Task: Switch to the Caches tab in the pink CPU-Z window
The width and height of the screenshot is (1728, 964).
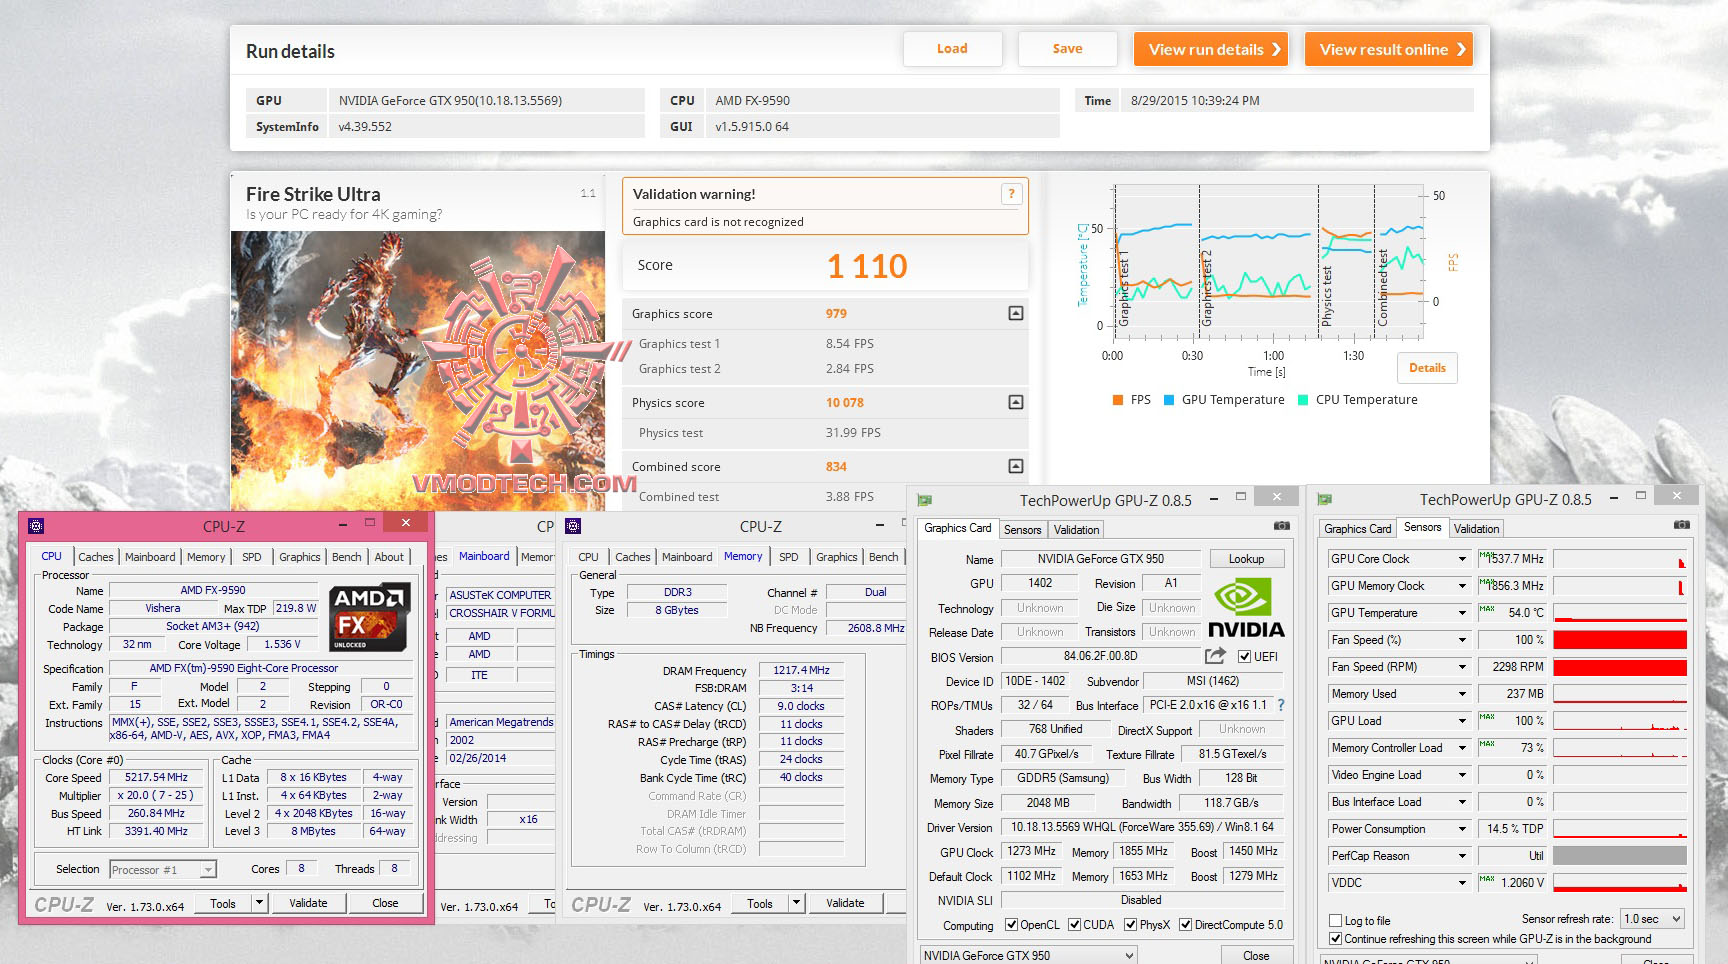Action: (x=96, y=557)
